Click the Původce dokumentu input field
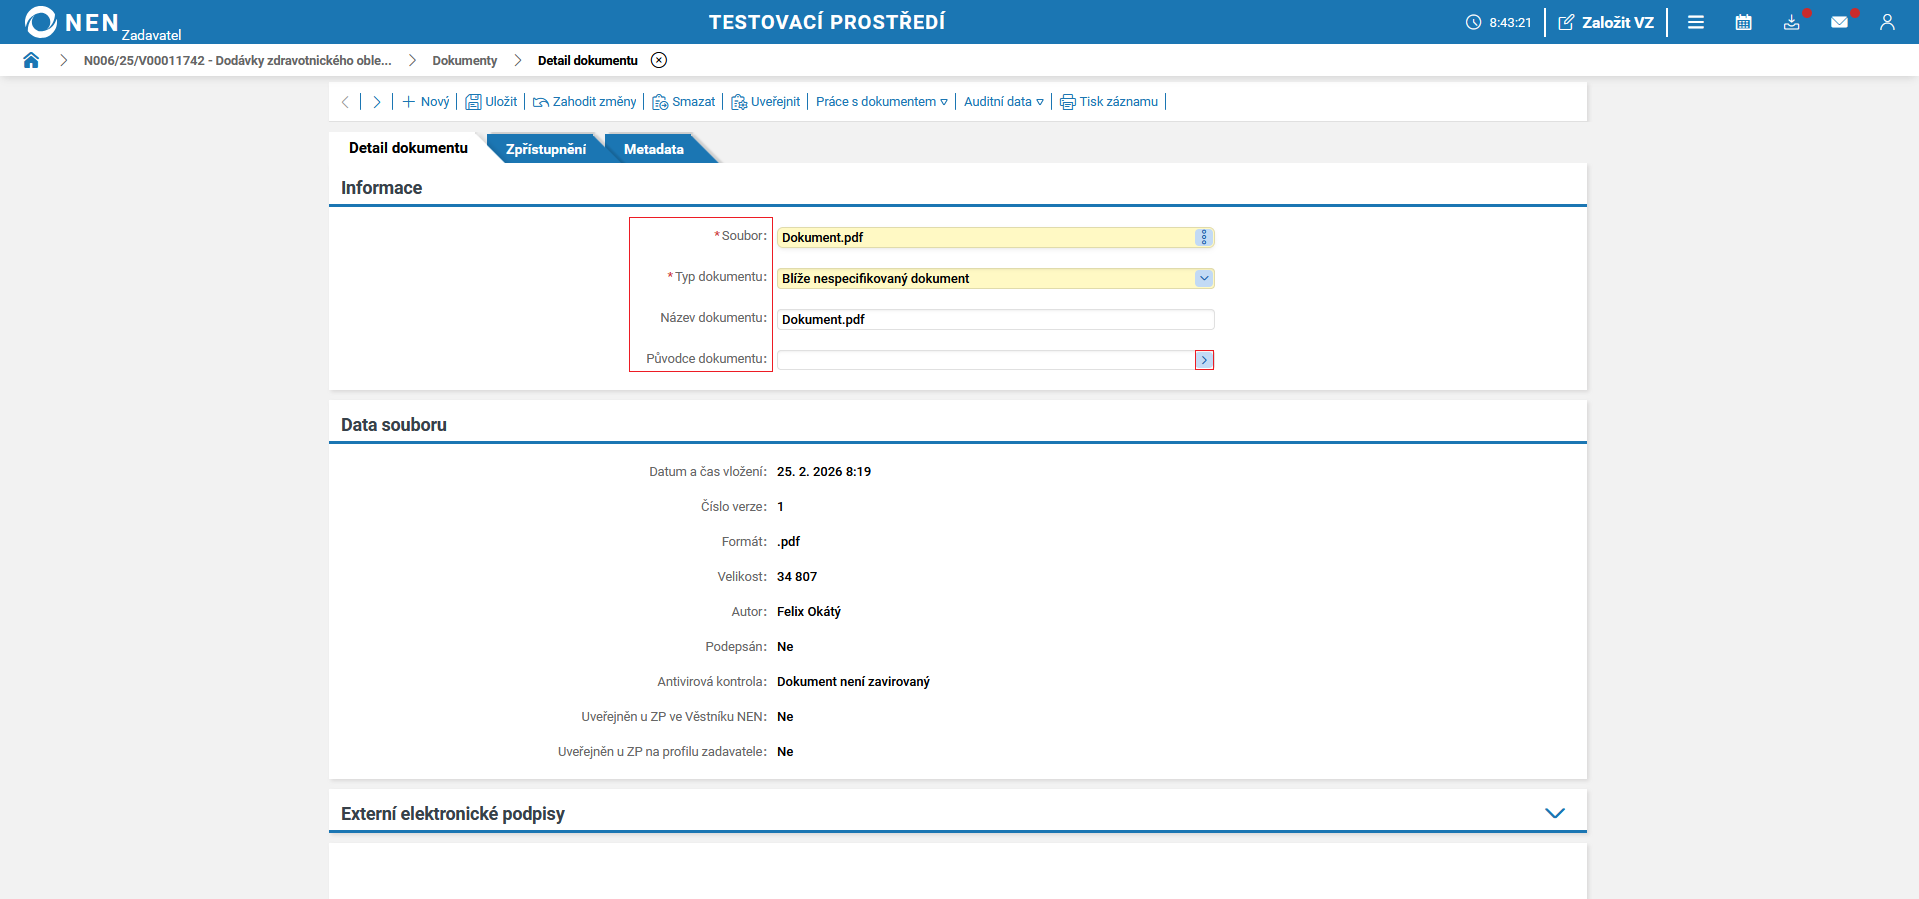The image size is (1919, 899). tap(986, 360)
